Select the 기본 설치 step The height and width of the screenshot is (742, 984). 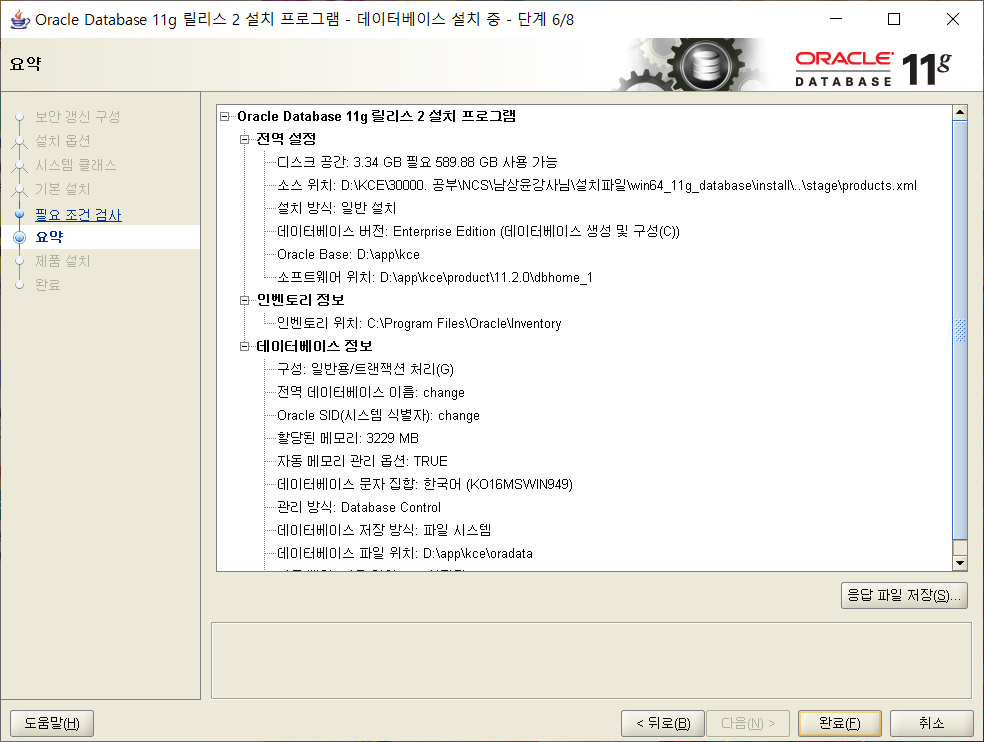[63, 189]
